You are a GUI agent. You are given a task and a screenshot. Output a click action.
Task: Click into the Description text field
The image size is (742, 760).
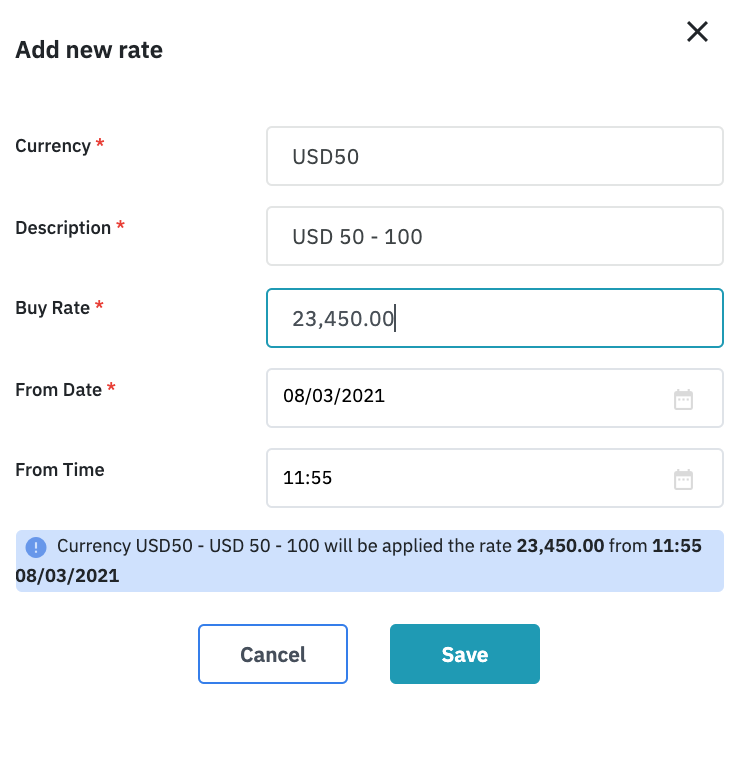(494, 237)
